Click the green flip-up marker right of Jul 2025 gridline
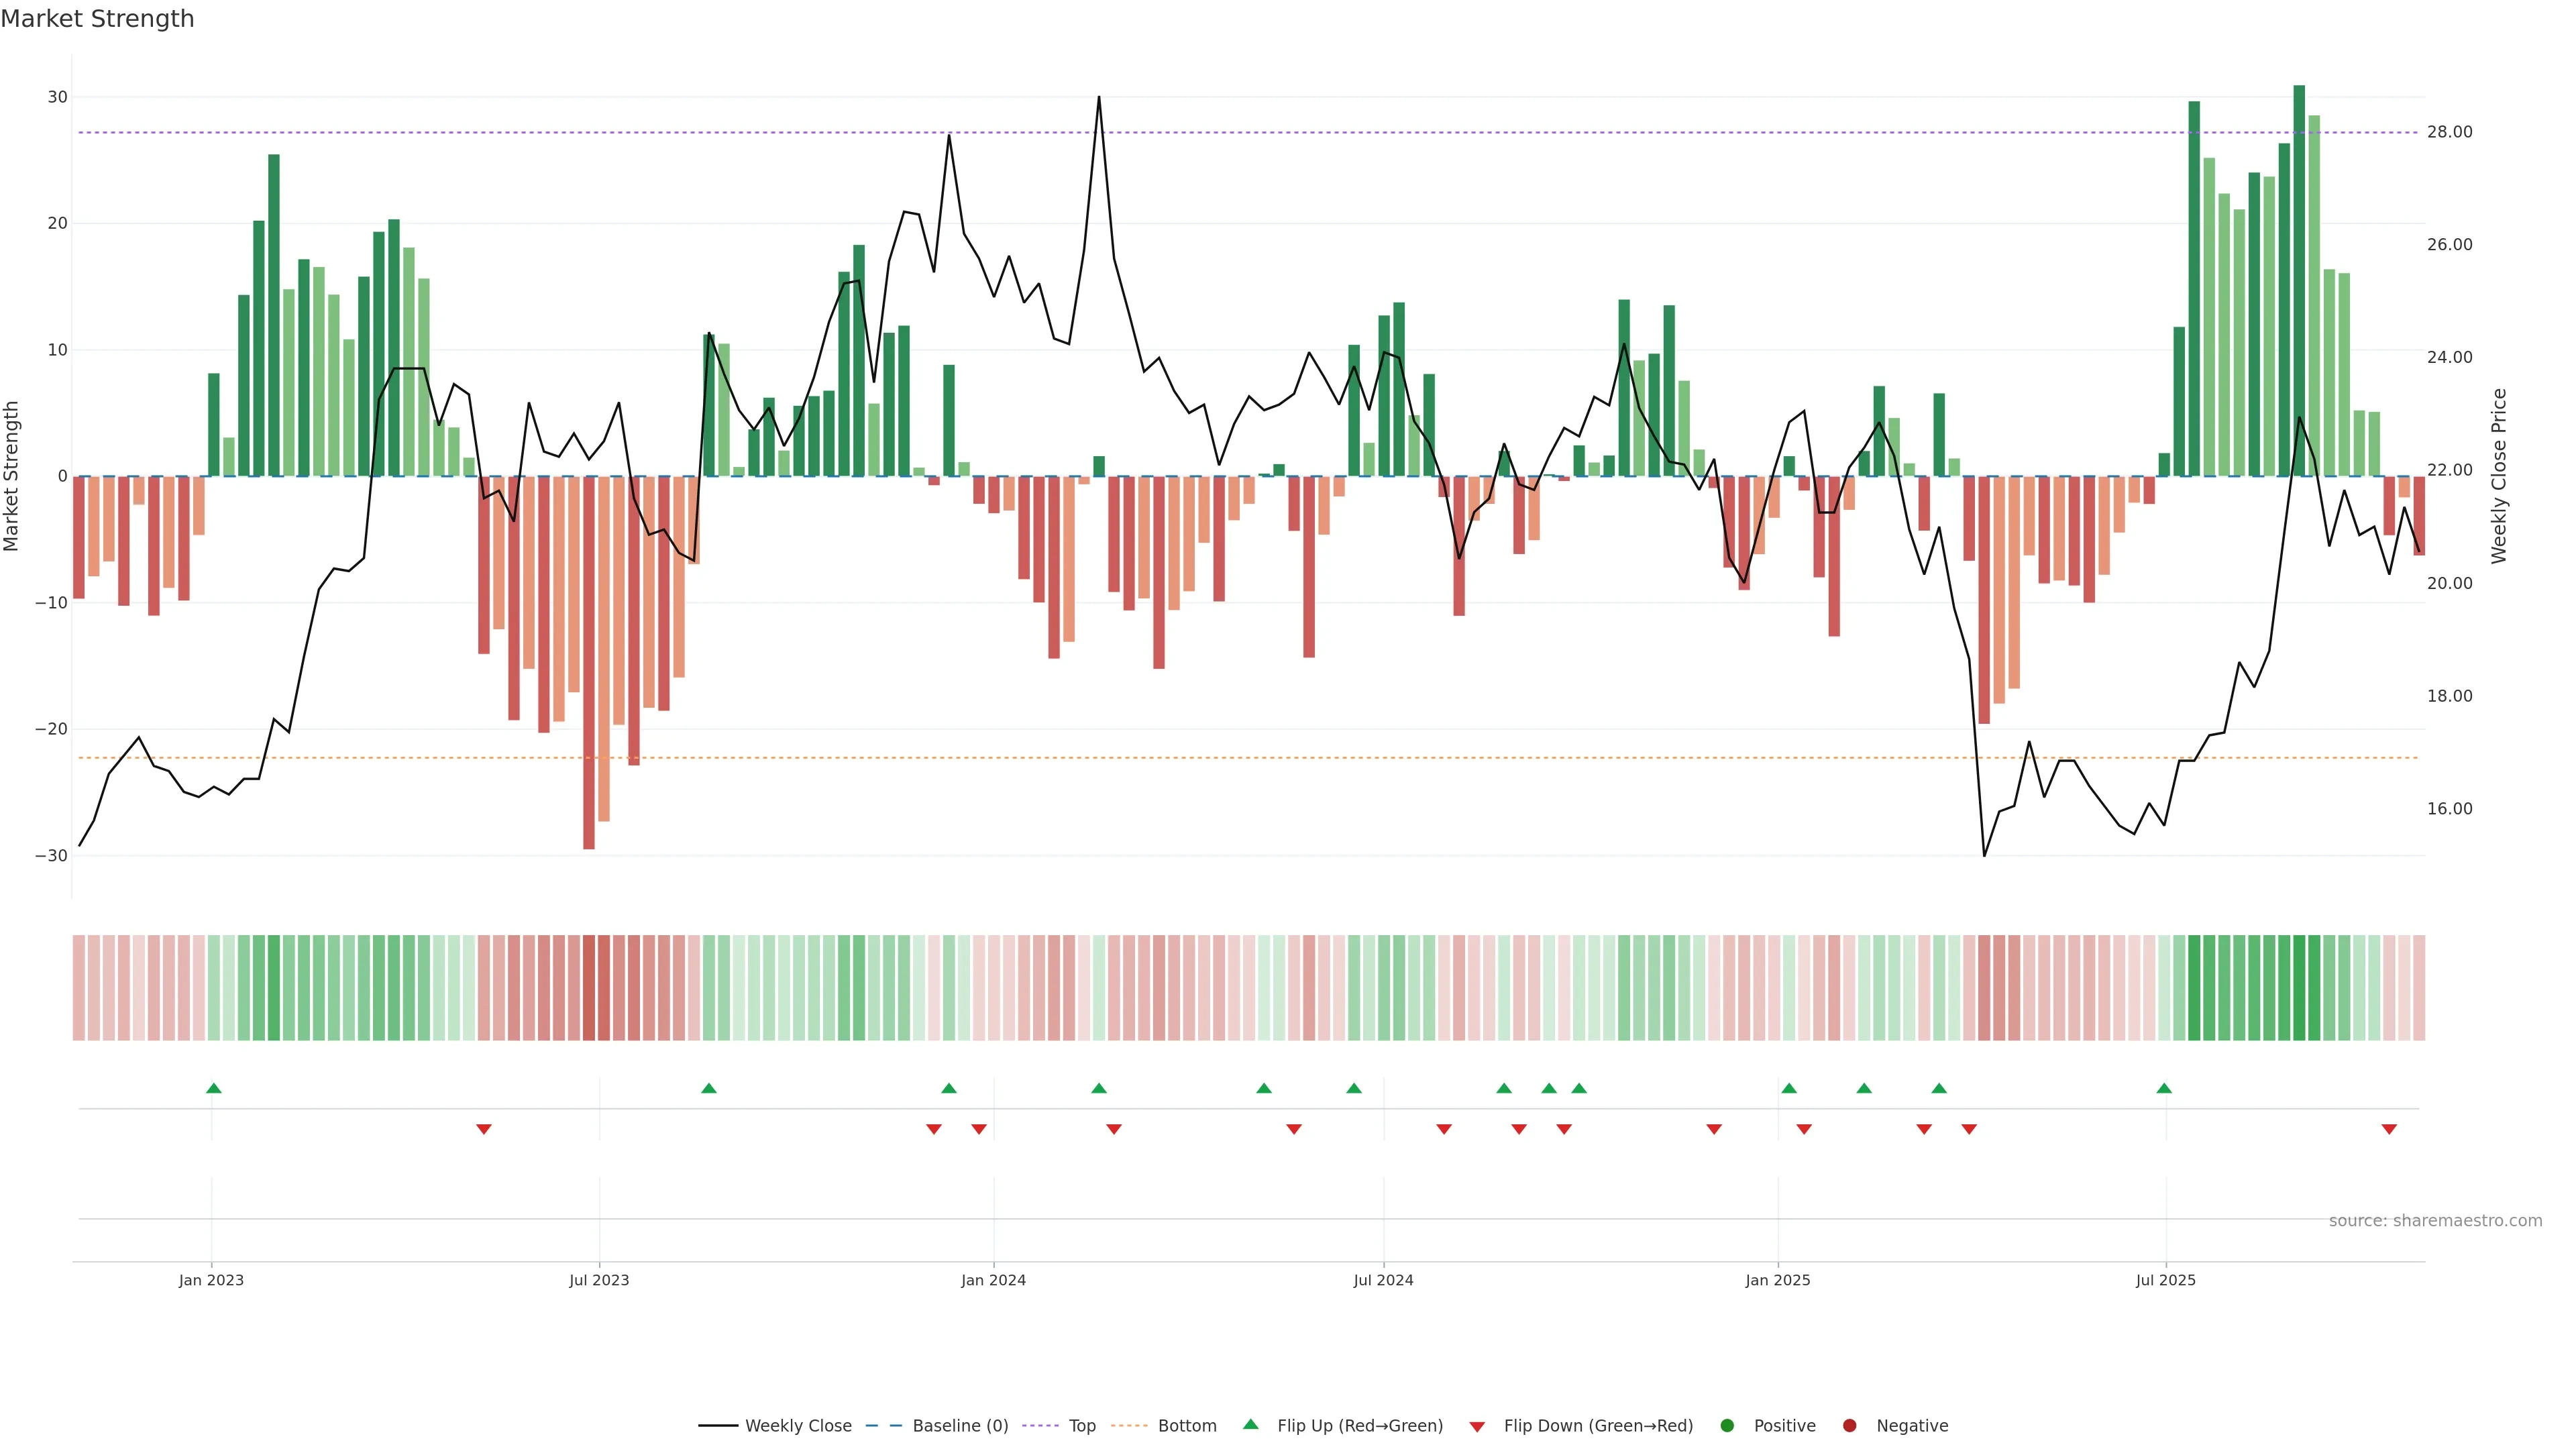The image size is (2576, 1449). point(2164,1088)
